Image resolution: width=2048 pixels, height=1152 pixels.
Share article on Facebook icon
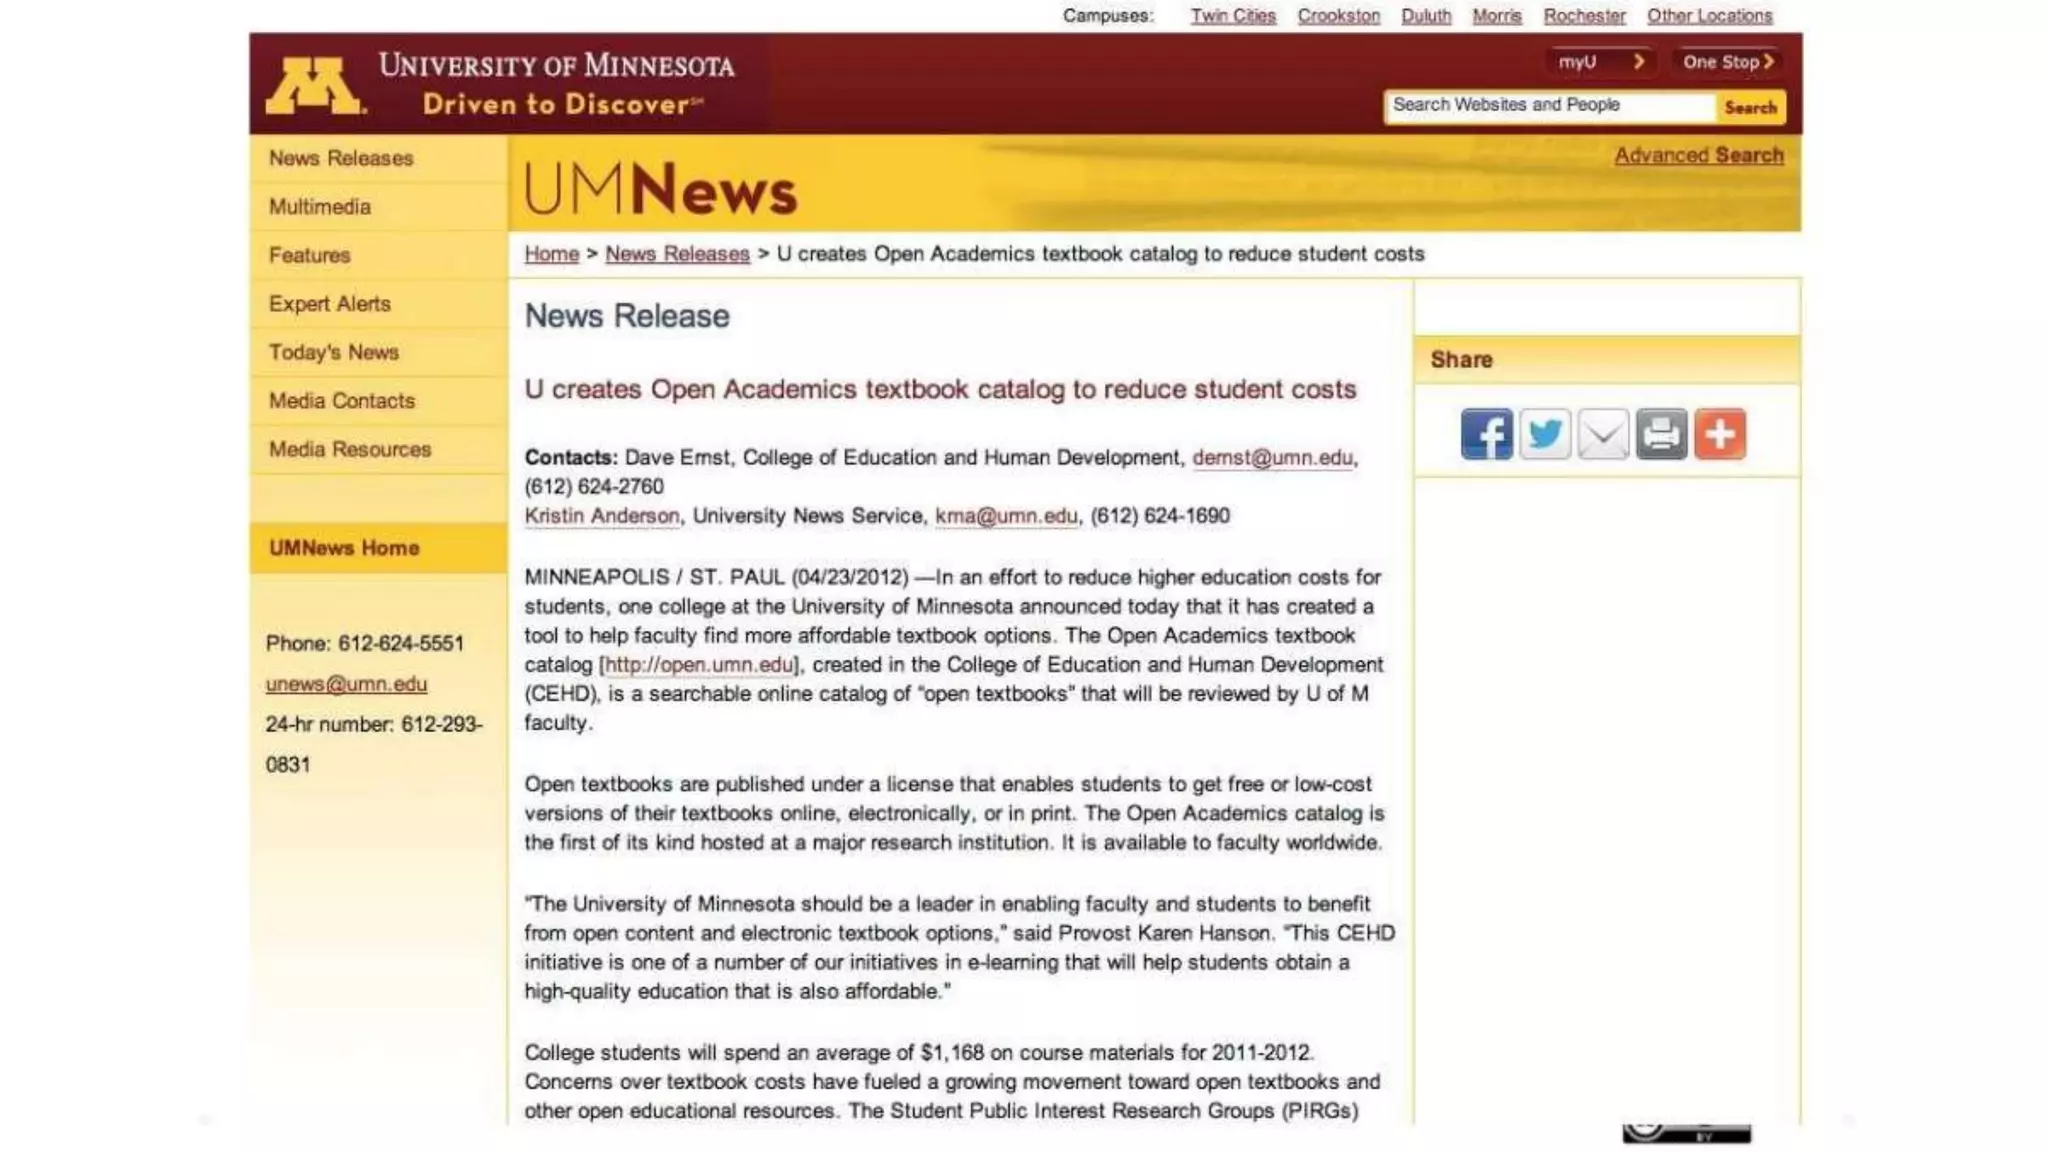tap(1486, 434)
